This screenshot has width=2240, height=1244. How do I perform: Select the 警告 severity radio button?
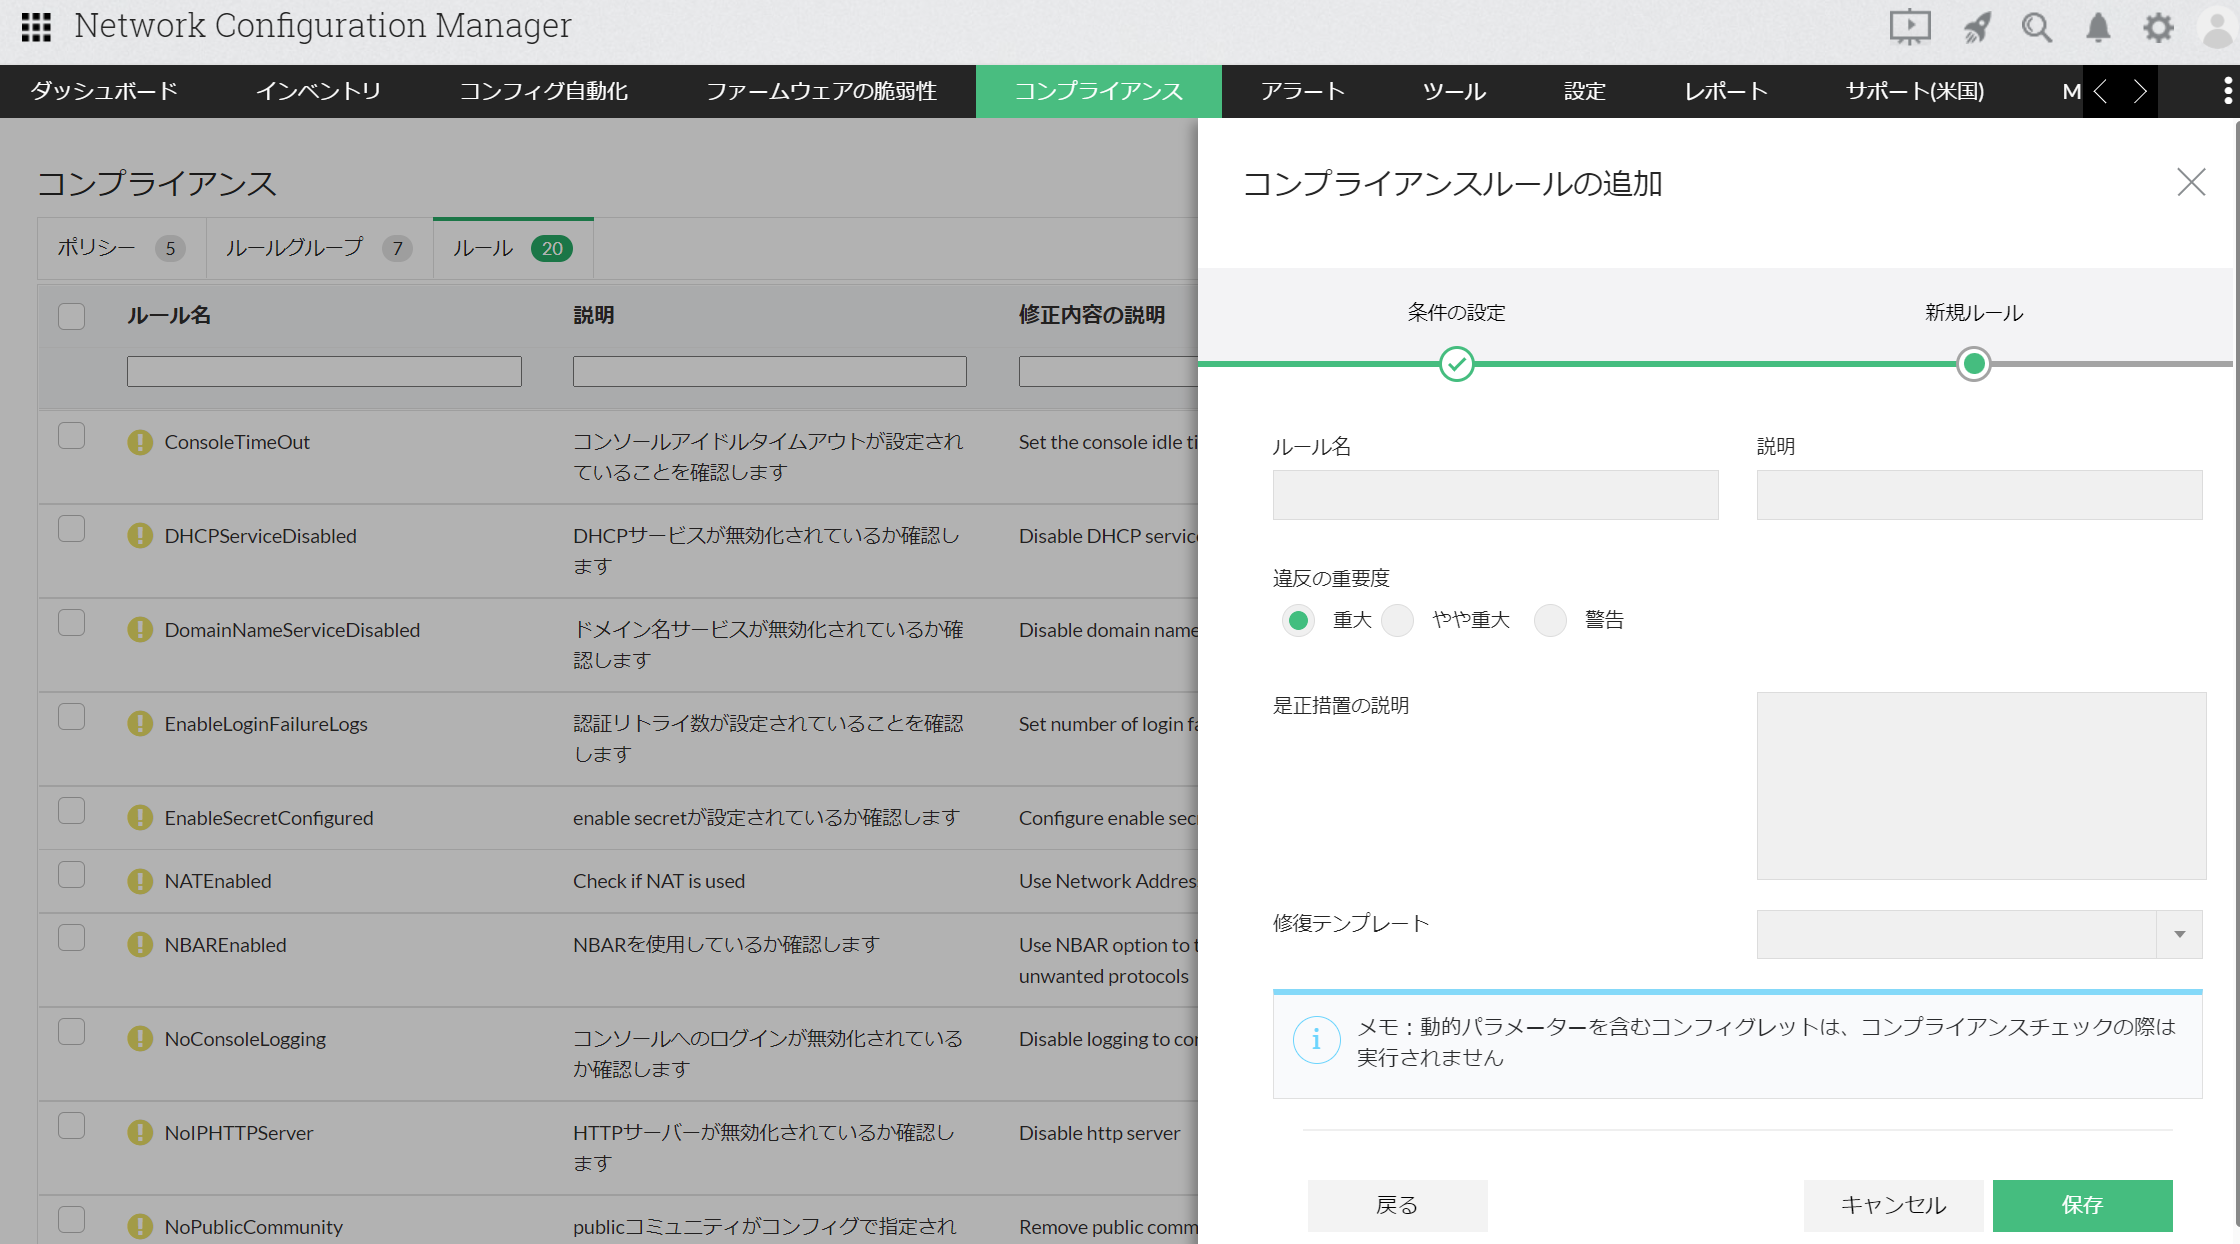click(x=1550, y=620)
